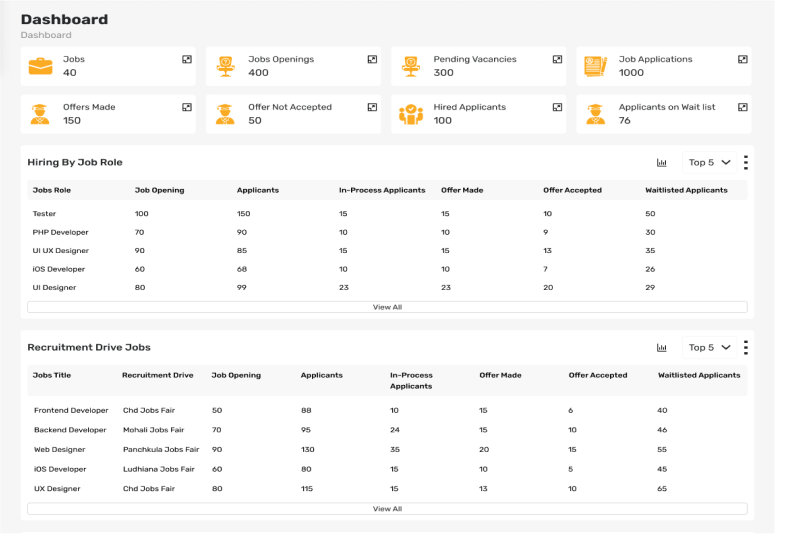789x534 pixels.
Task: Show chart view for Hiring By Job Role
Action: (x=662, y=162)
